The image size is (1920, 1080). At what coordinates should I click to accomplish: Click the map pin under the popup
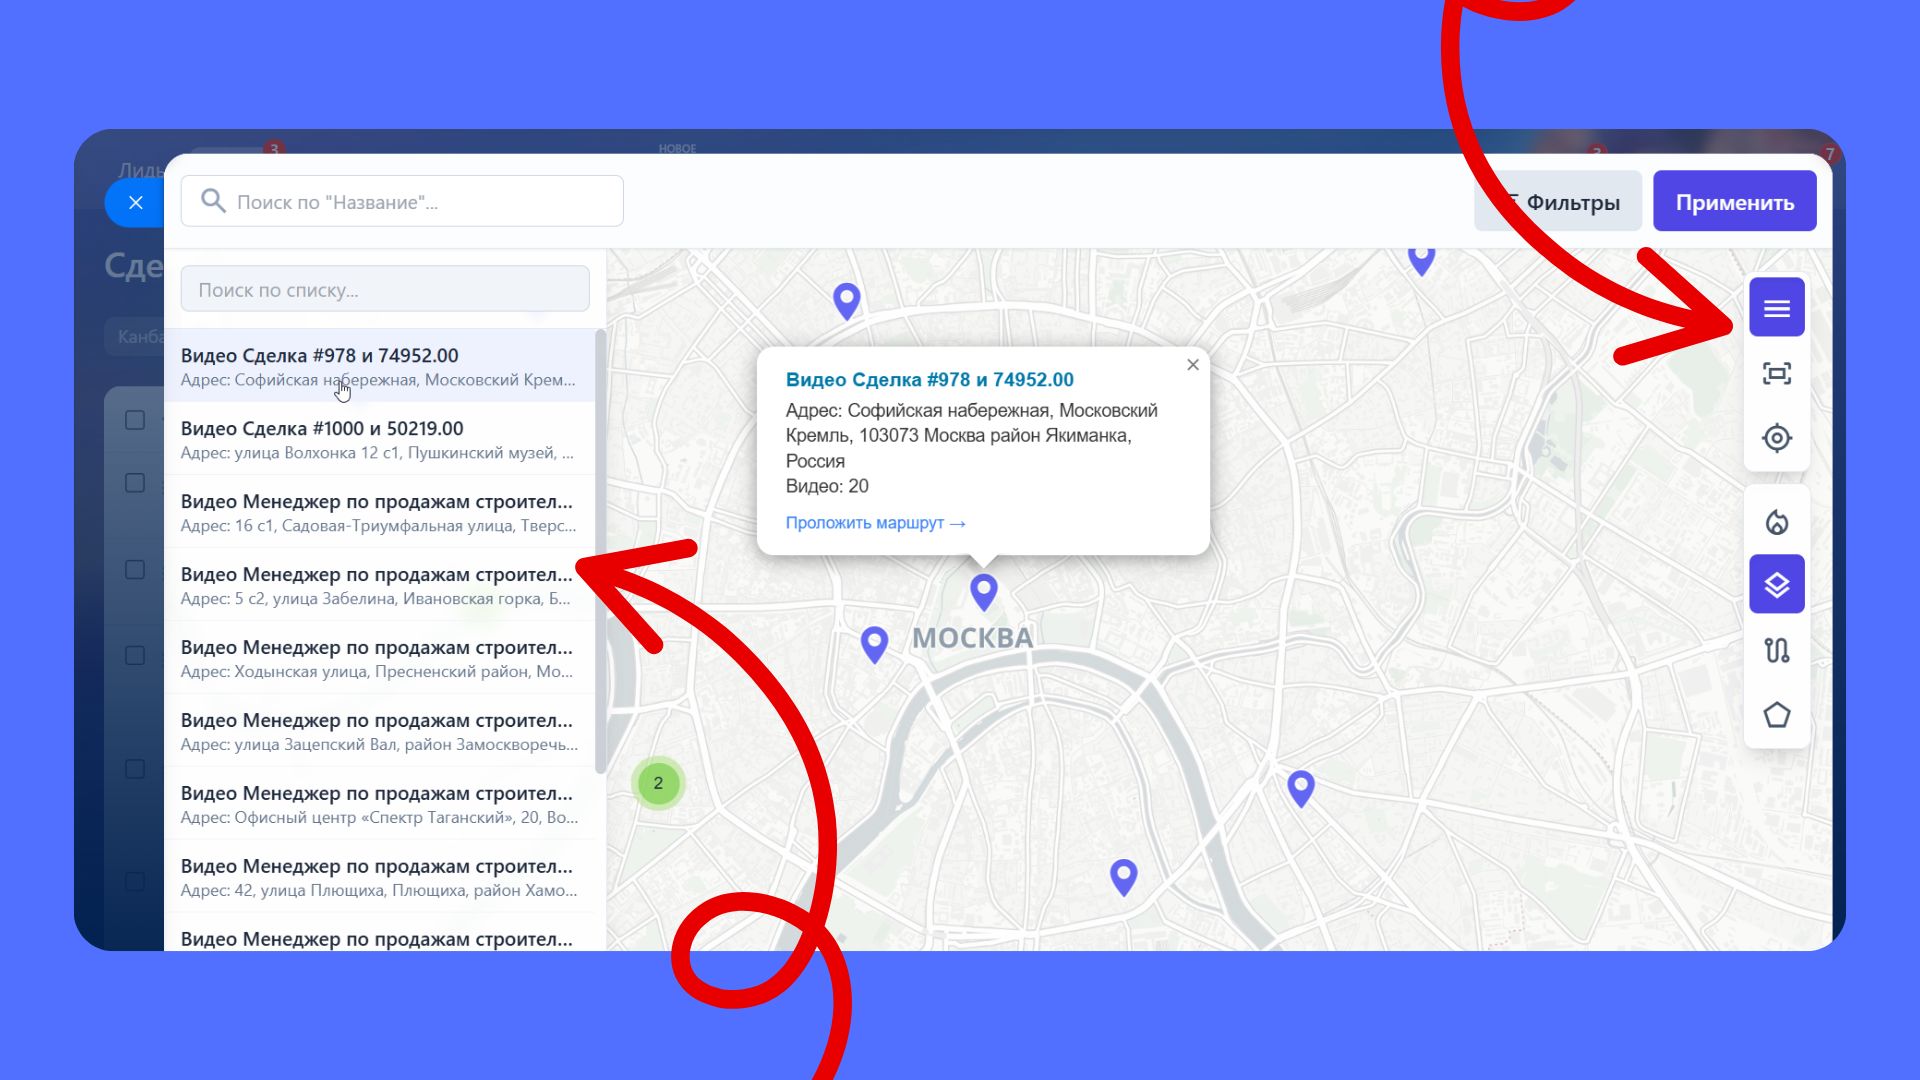tap(984, 590)
